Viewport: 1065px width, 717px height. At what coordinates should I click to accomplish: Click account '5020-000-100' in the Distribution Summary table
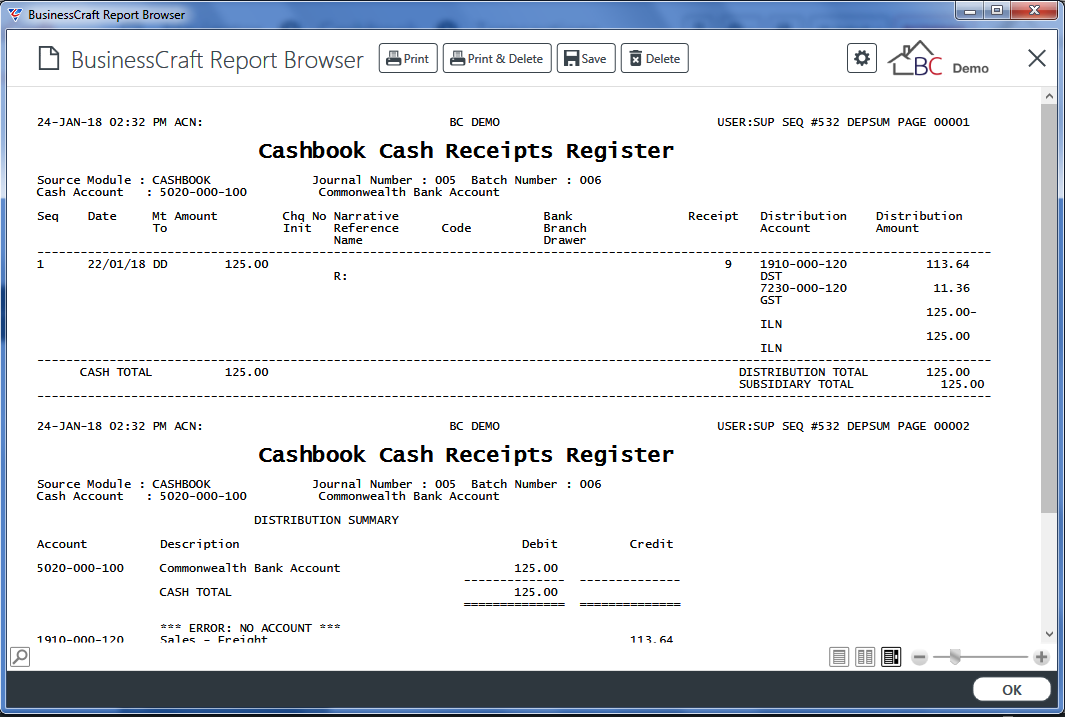[x=80, y=568]
